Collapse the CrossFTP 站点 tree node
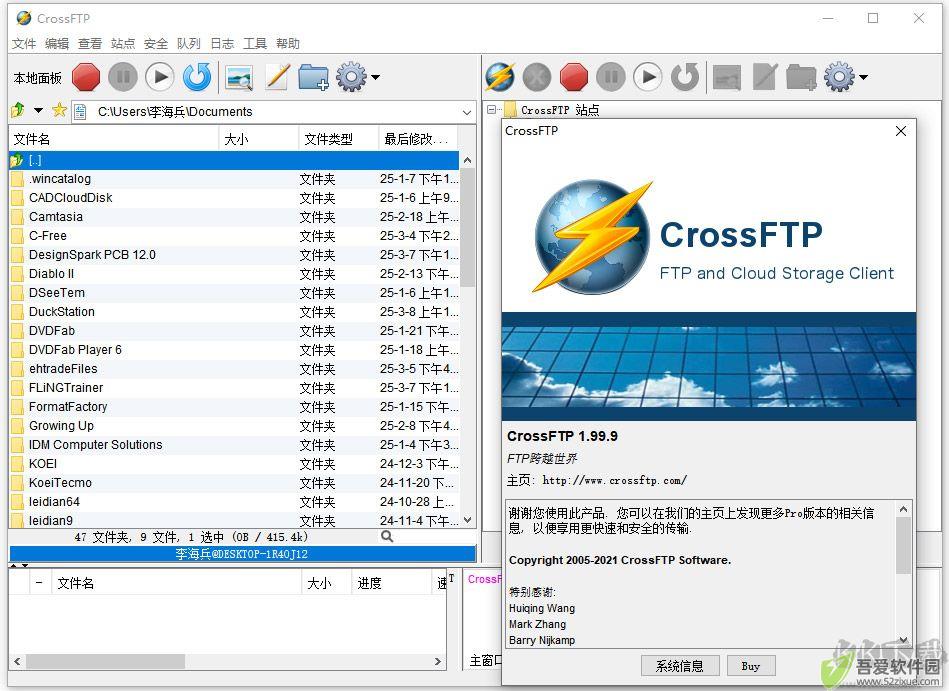Viewport: 949px width, 691px height. (x=491, y=110)
